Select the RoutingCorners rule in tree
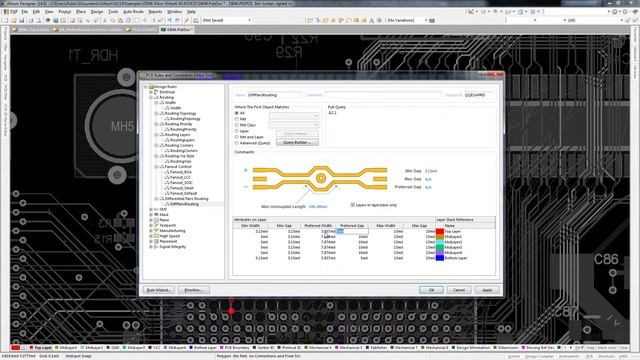Image resolution: width=640 pixels, height=360 pixels. tap(184, 151)
